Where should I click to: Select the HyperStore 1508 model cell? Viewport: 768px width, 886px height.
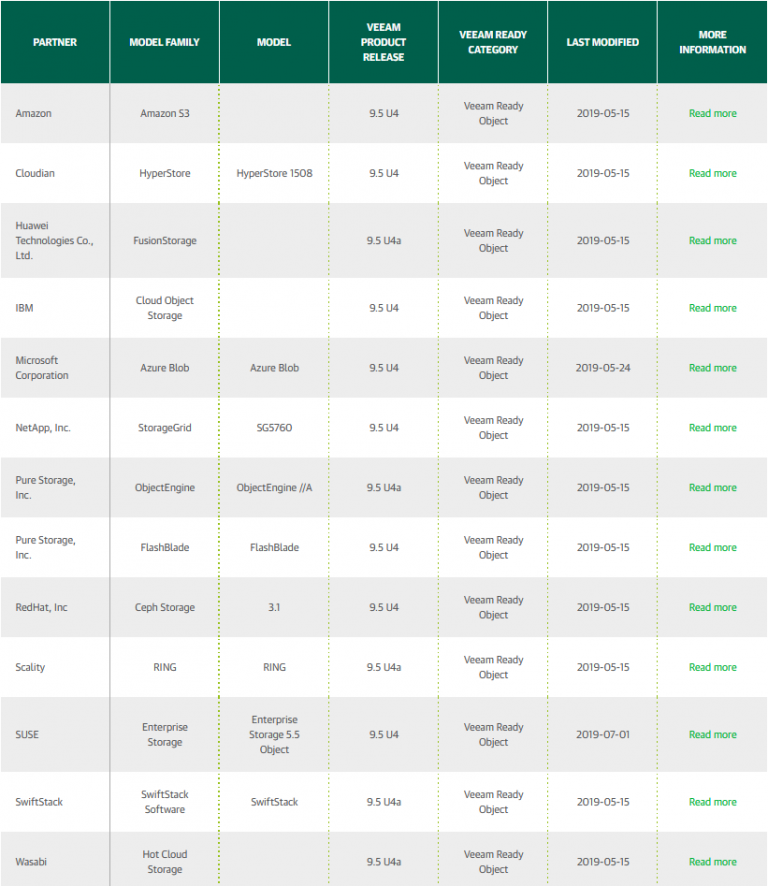(274, 173)
